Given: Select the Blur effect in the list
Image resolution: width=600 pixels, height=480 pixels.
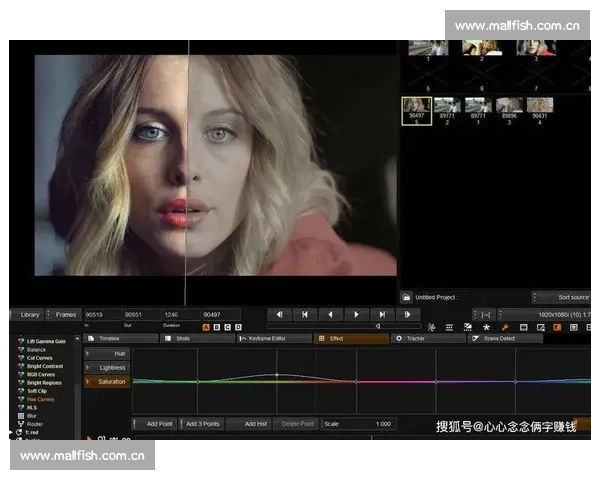Looking at the screenshot, I should tap(34, 415).
